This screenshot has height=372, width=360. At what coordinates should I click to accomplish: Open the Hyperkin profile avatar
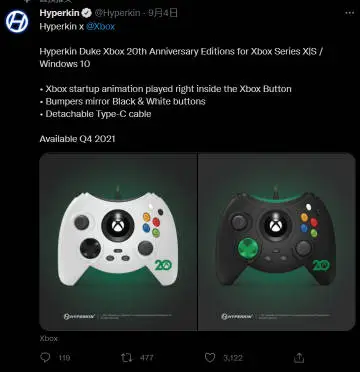coord(17,22)
